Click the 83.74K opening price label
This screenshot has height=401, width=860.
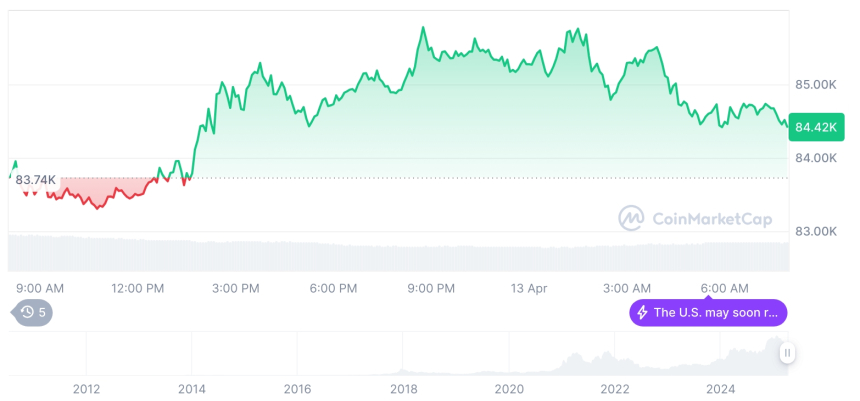coord(36,180)
